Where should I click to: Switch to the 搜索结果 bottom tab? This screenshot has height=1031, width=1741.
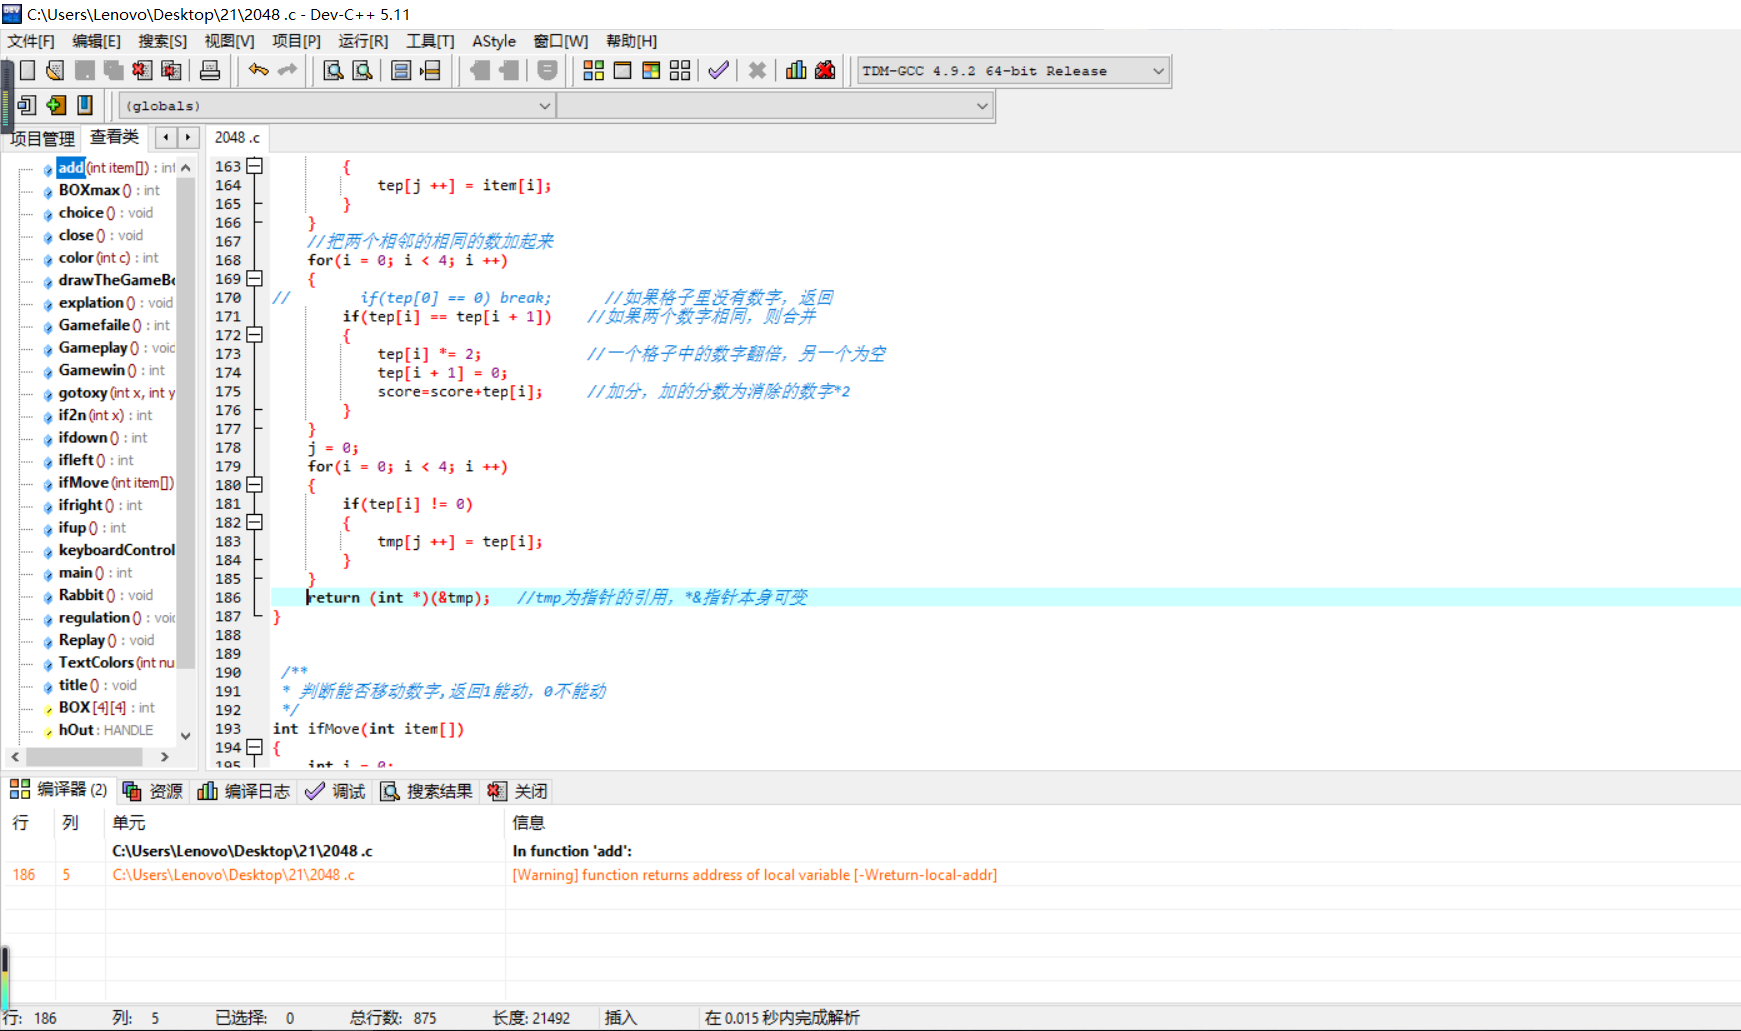click(x=426, y=791)
